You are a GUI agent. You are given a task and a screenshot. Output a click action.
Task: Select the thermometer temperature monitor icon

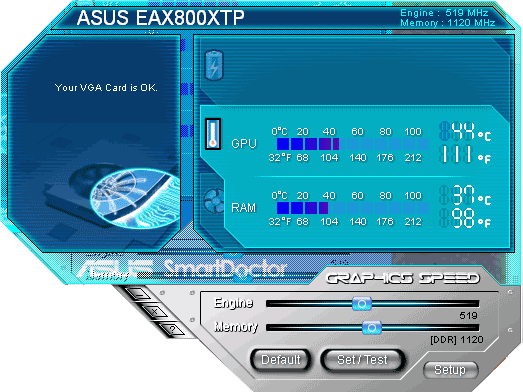213,134
